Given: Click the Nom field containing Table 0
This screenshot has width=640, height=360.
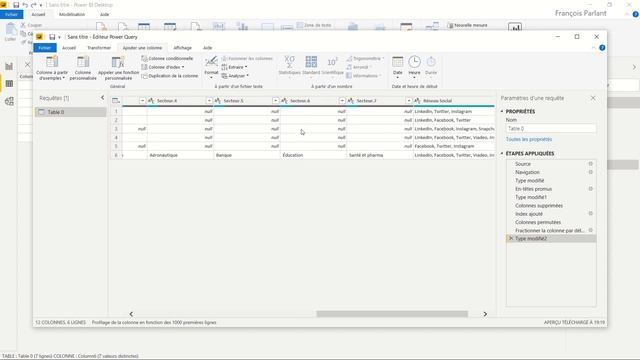Looking at the screenshot, I should coord(551,129).
